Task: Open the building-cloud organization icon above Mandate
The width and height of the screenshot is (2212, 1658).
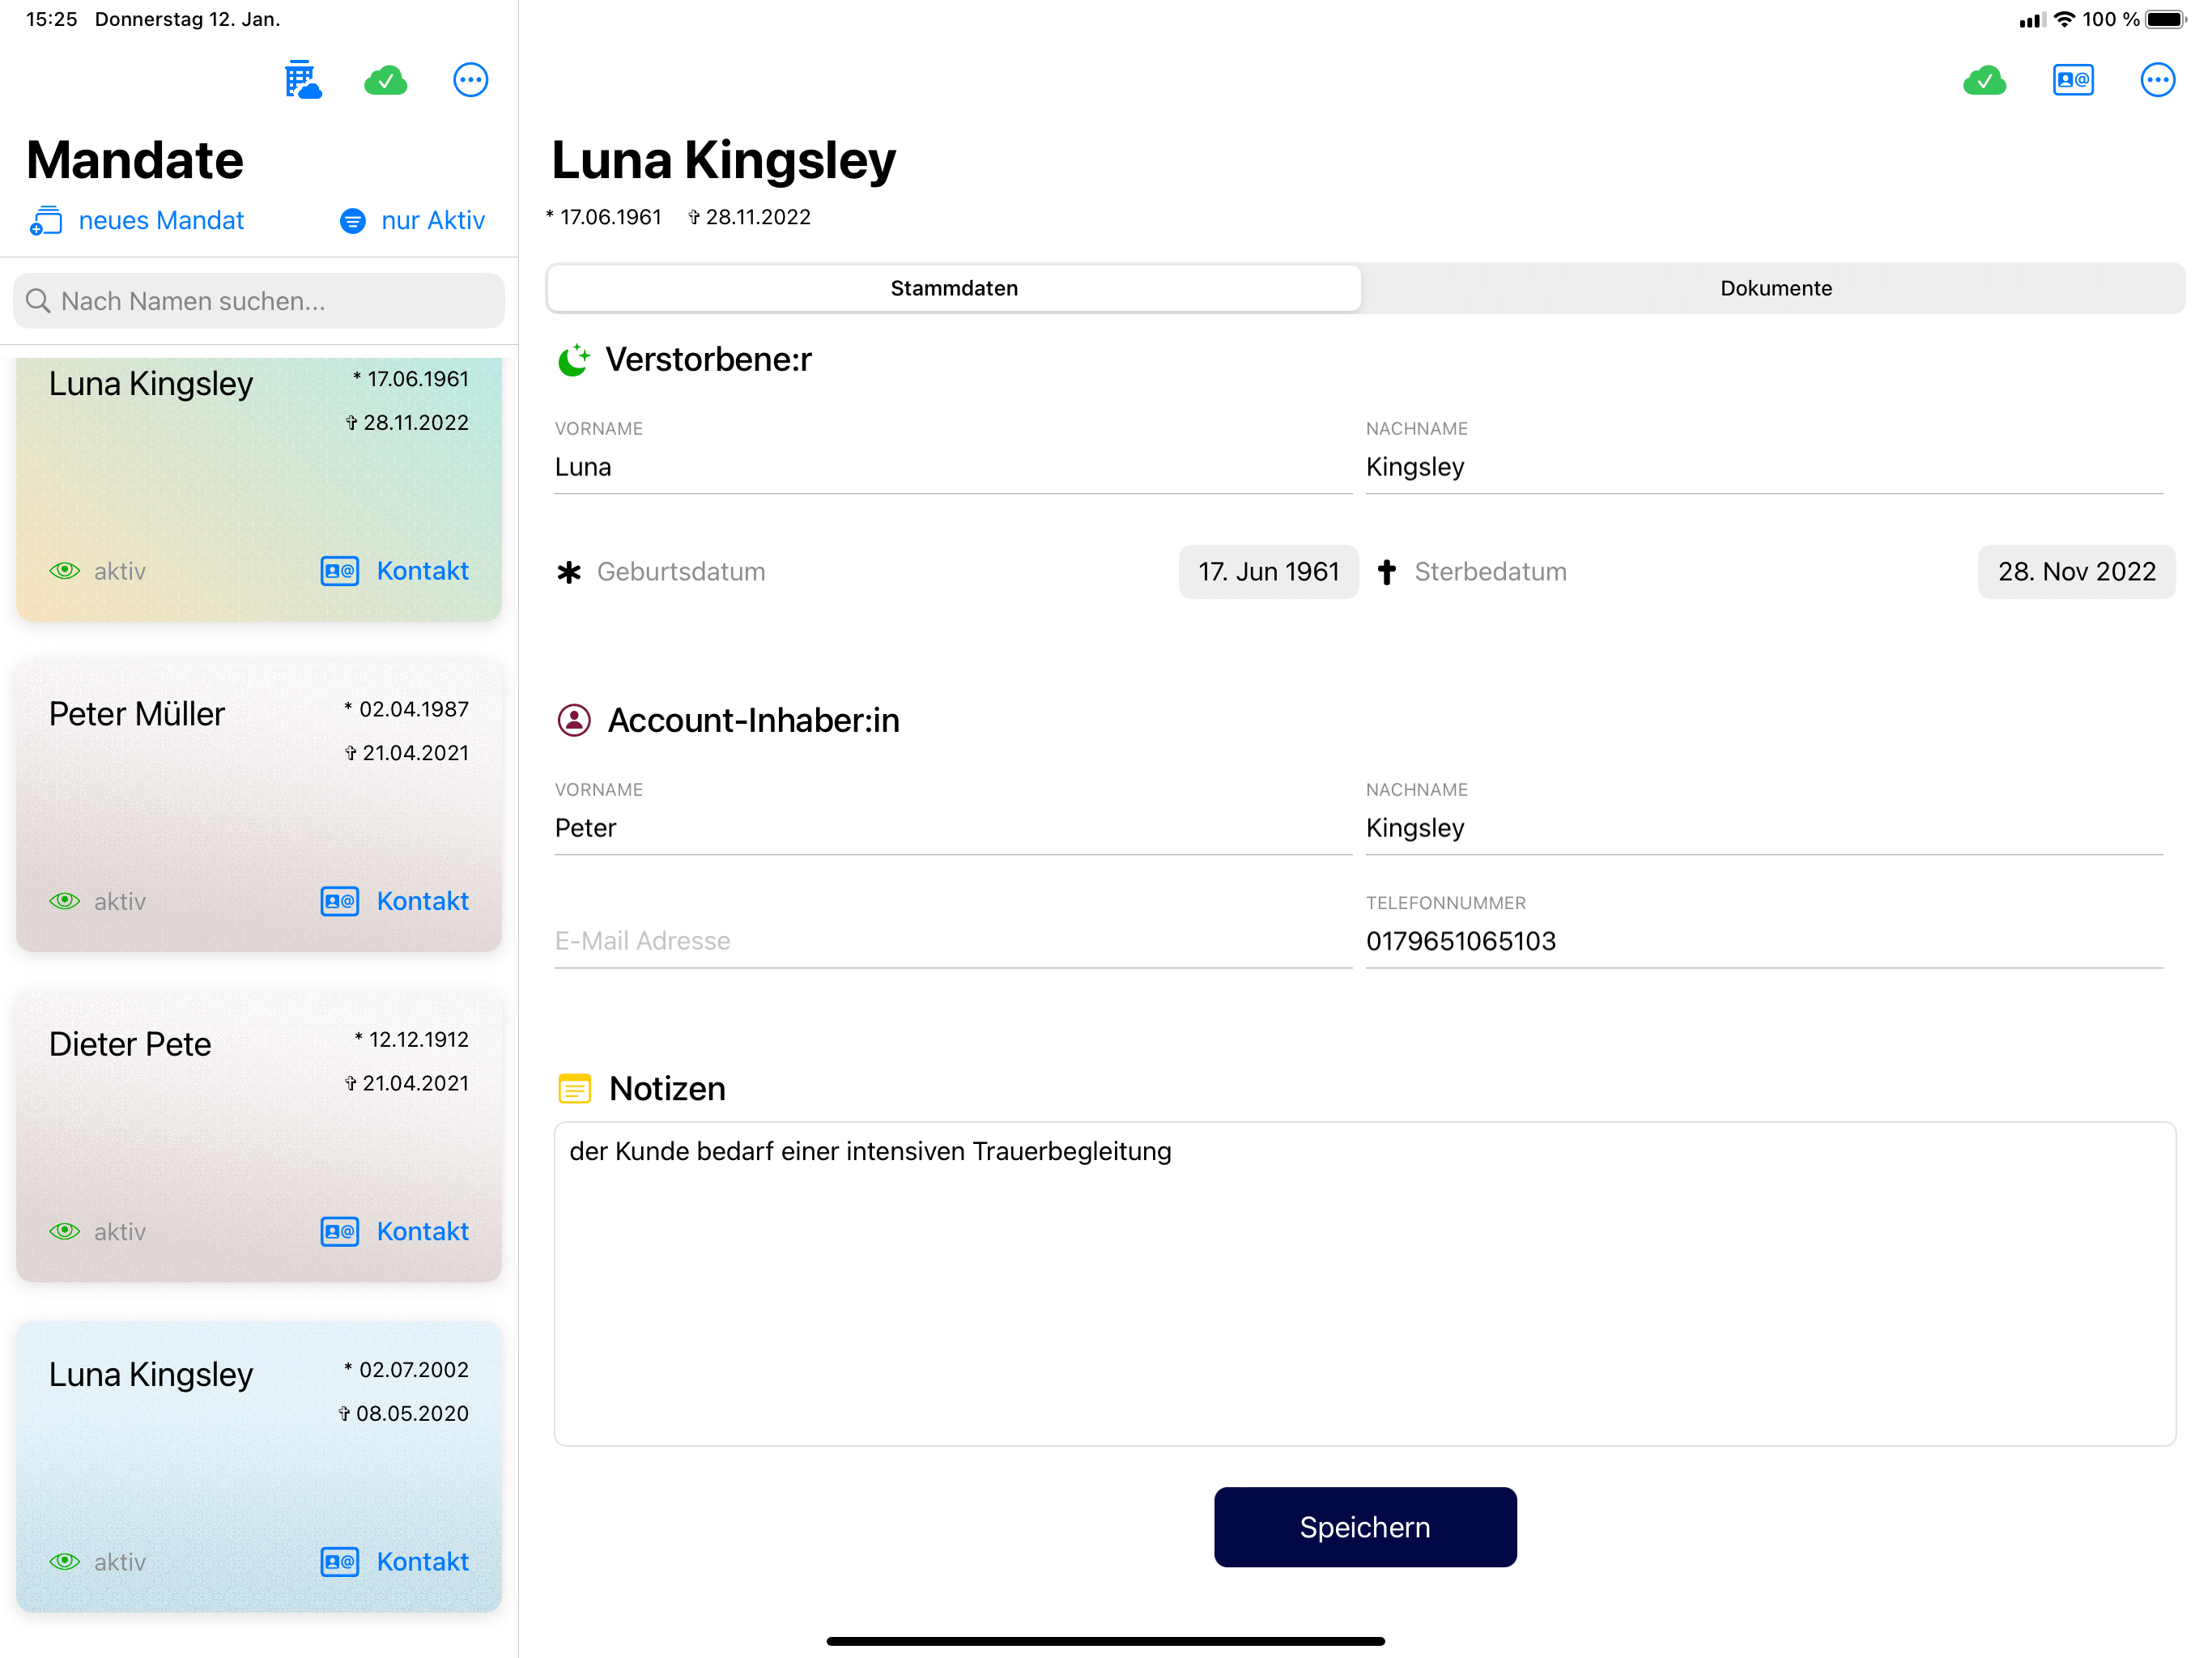Action: point(303,80)
